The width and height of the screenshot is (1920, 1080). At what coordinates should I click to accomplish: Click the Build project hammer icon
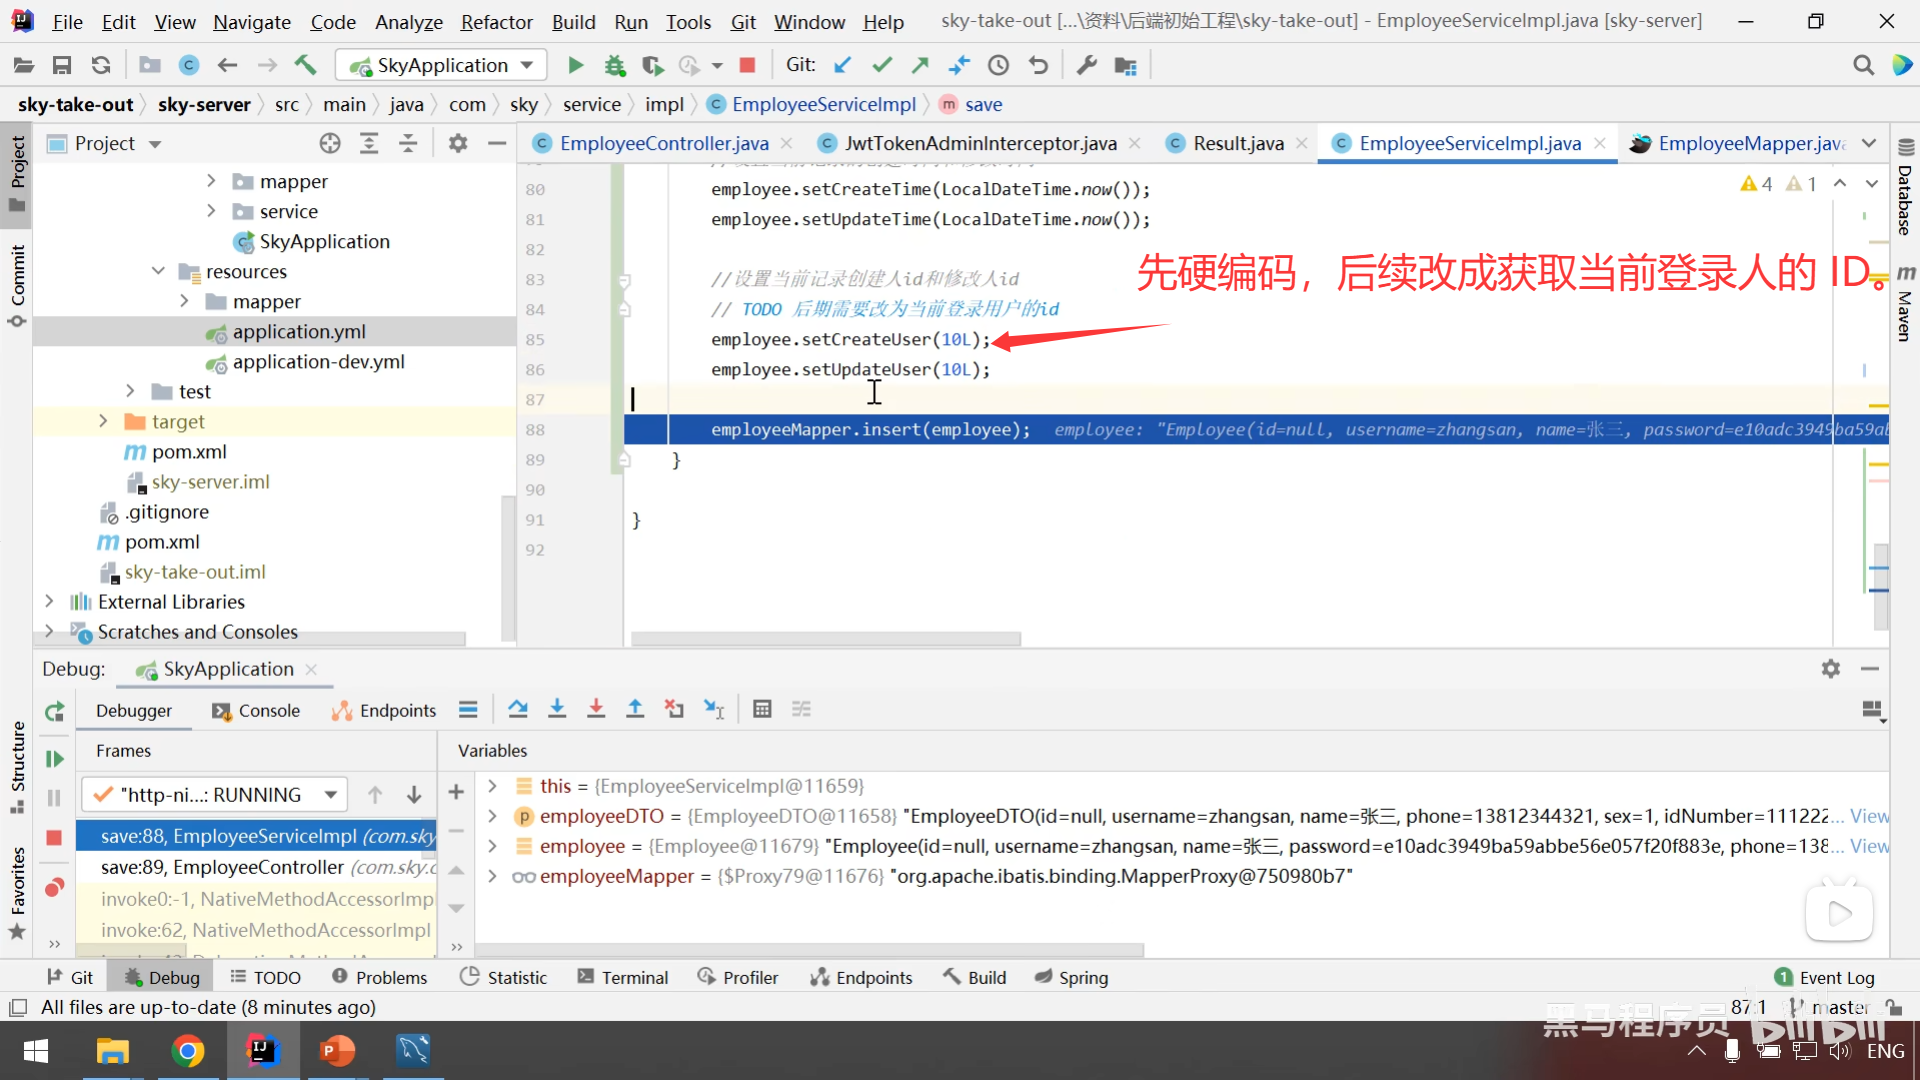(305, 65)
